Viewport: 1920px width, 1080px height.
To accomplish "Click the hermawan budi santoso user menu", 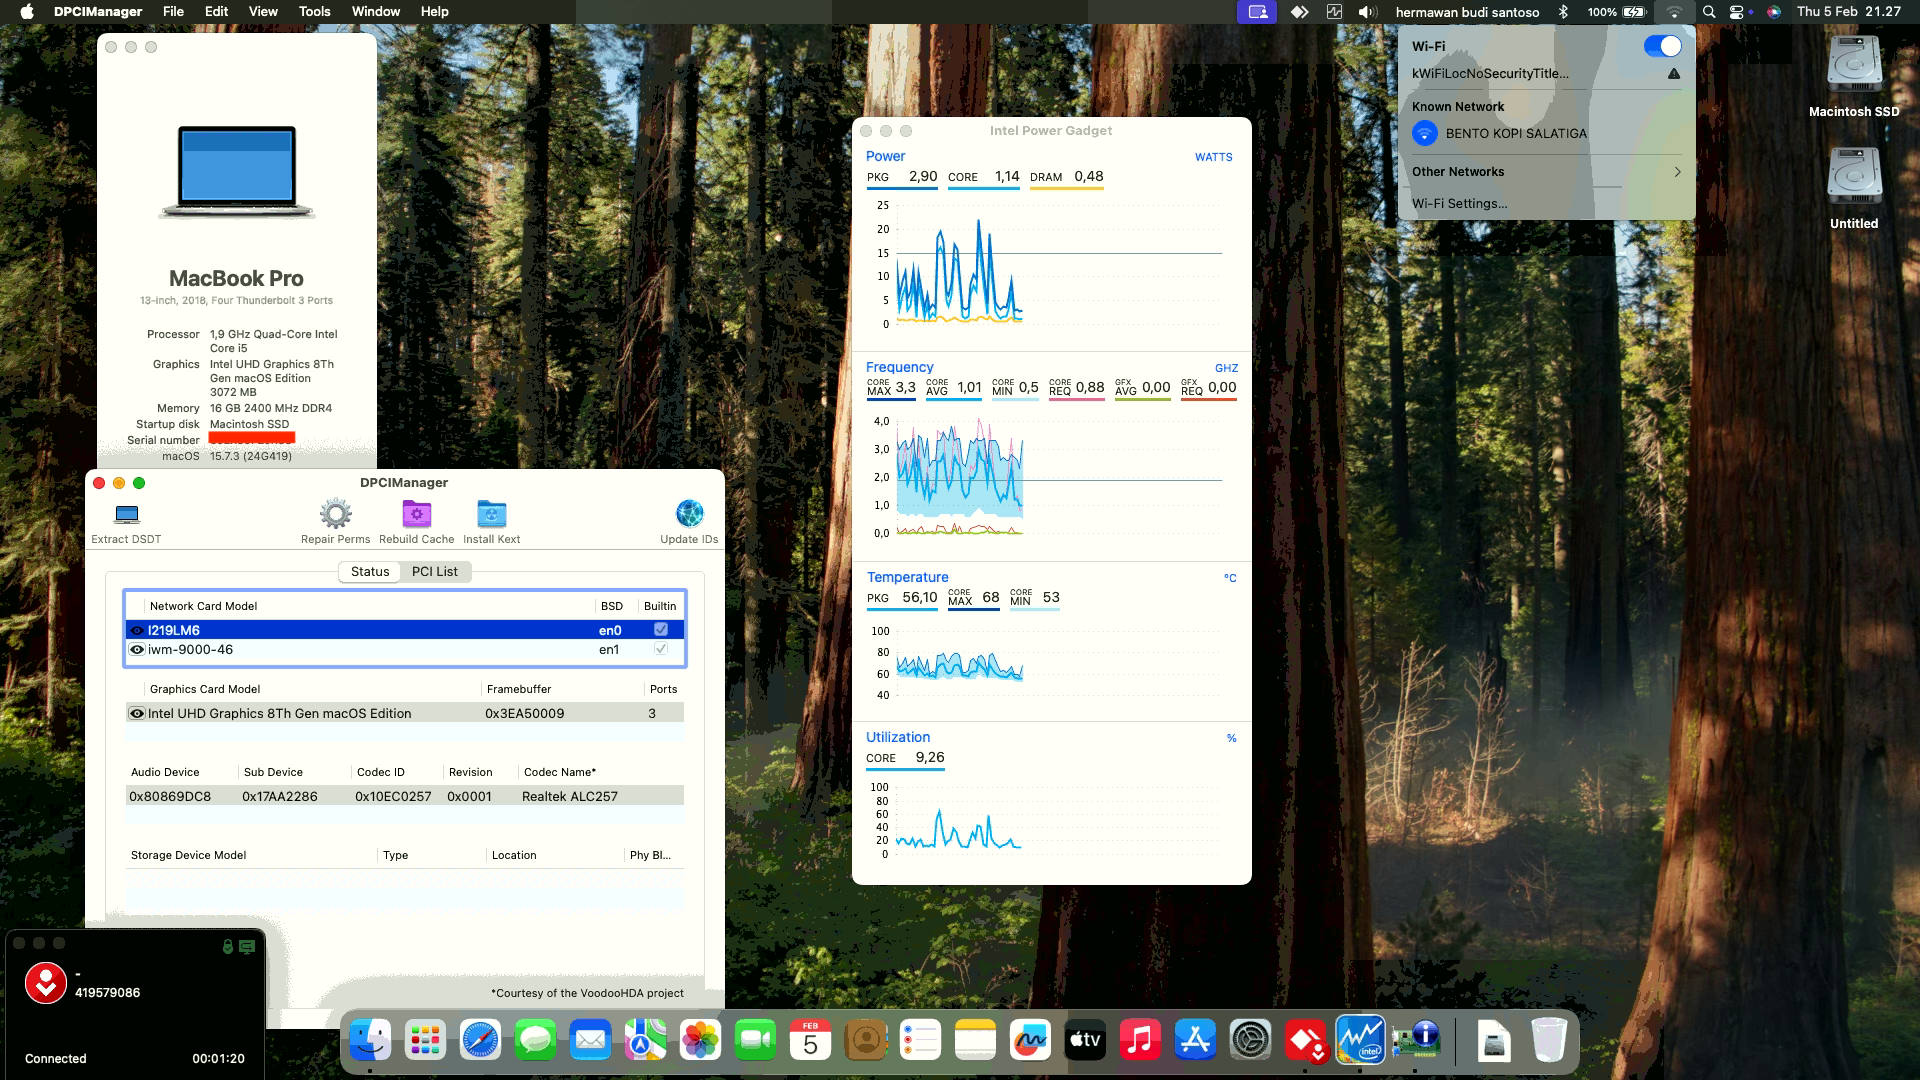I will pyautogui.click(x=1467, y=12).
